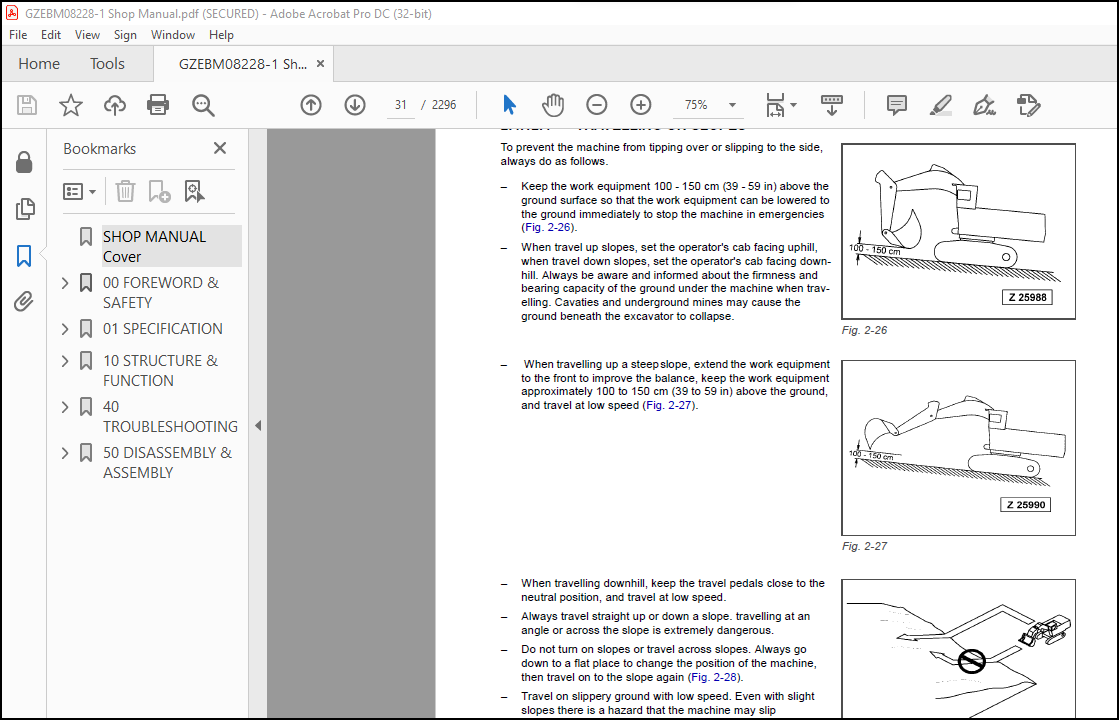Open the Sign menu
Screen dimensions: 1119x720
point(125,35)
